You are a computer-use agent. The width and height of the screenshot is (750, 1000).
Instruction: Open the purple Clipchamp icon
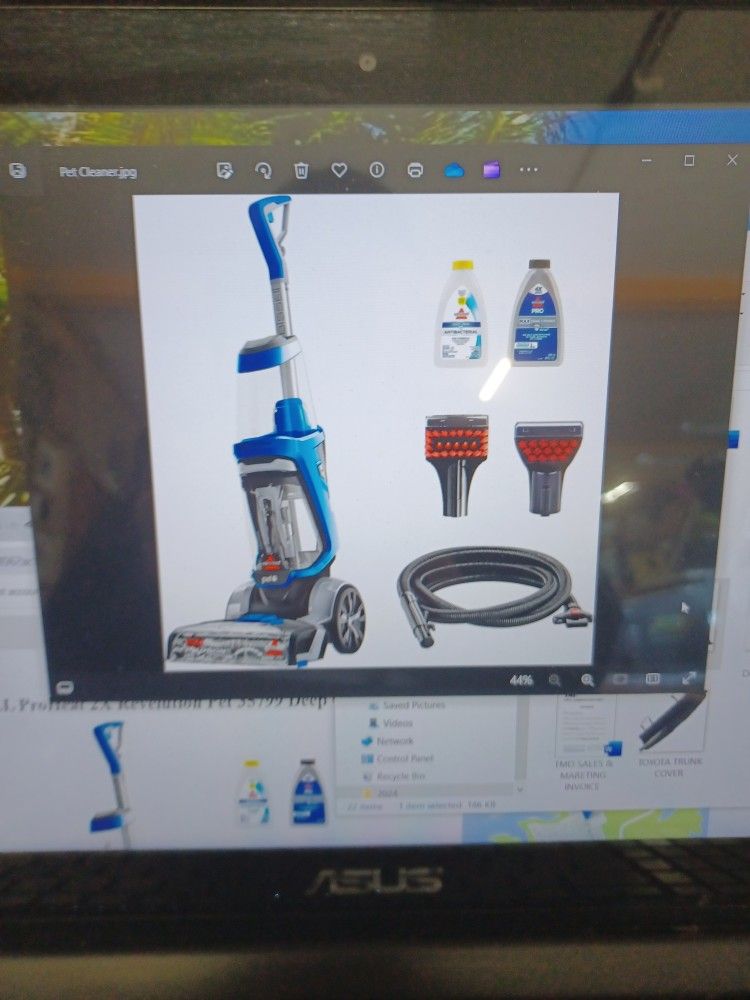click(491, 170)
